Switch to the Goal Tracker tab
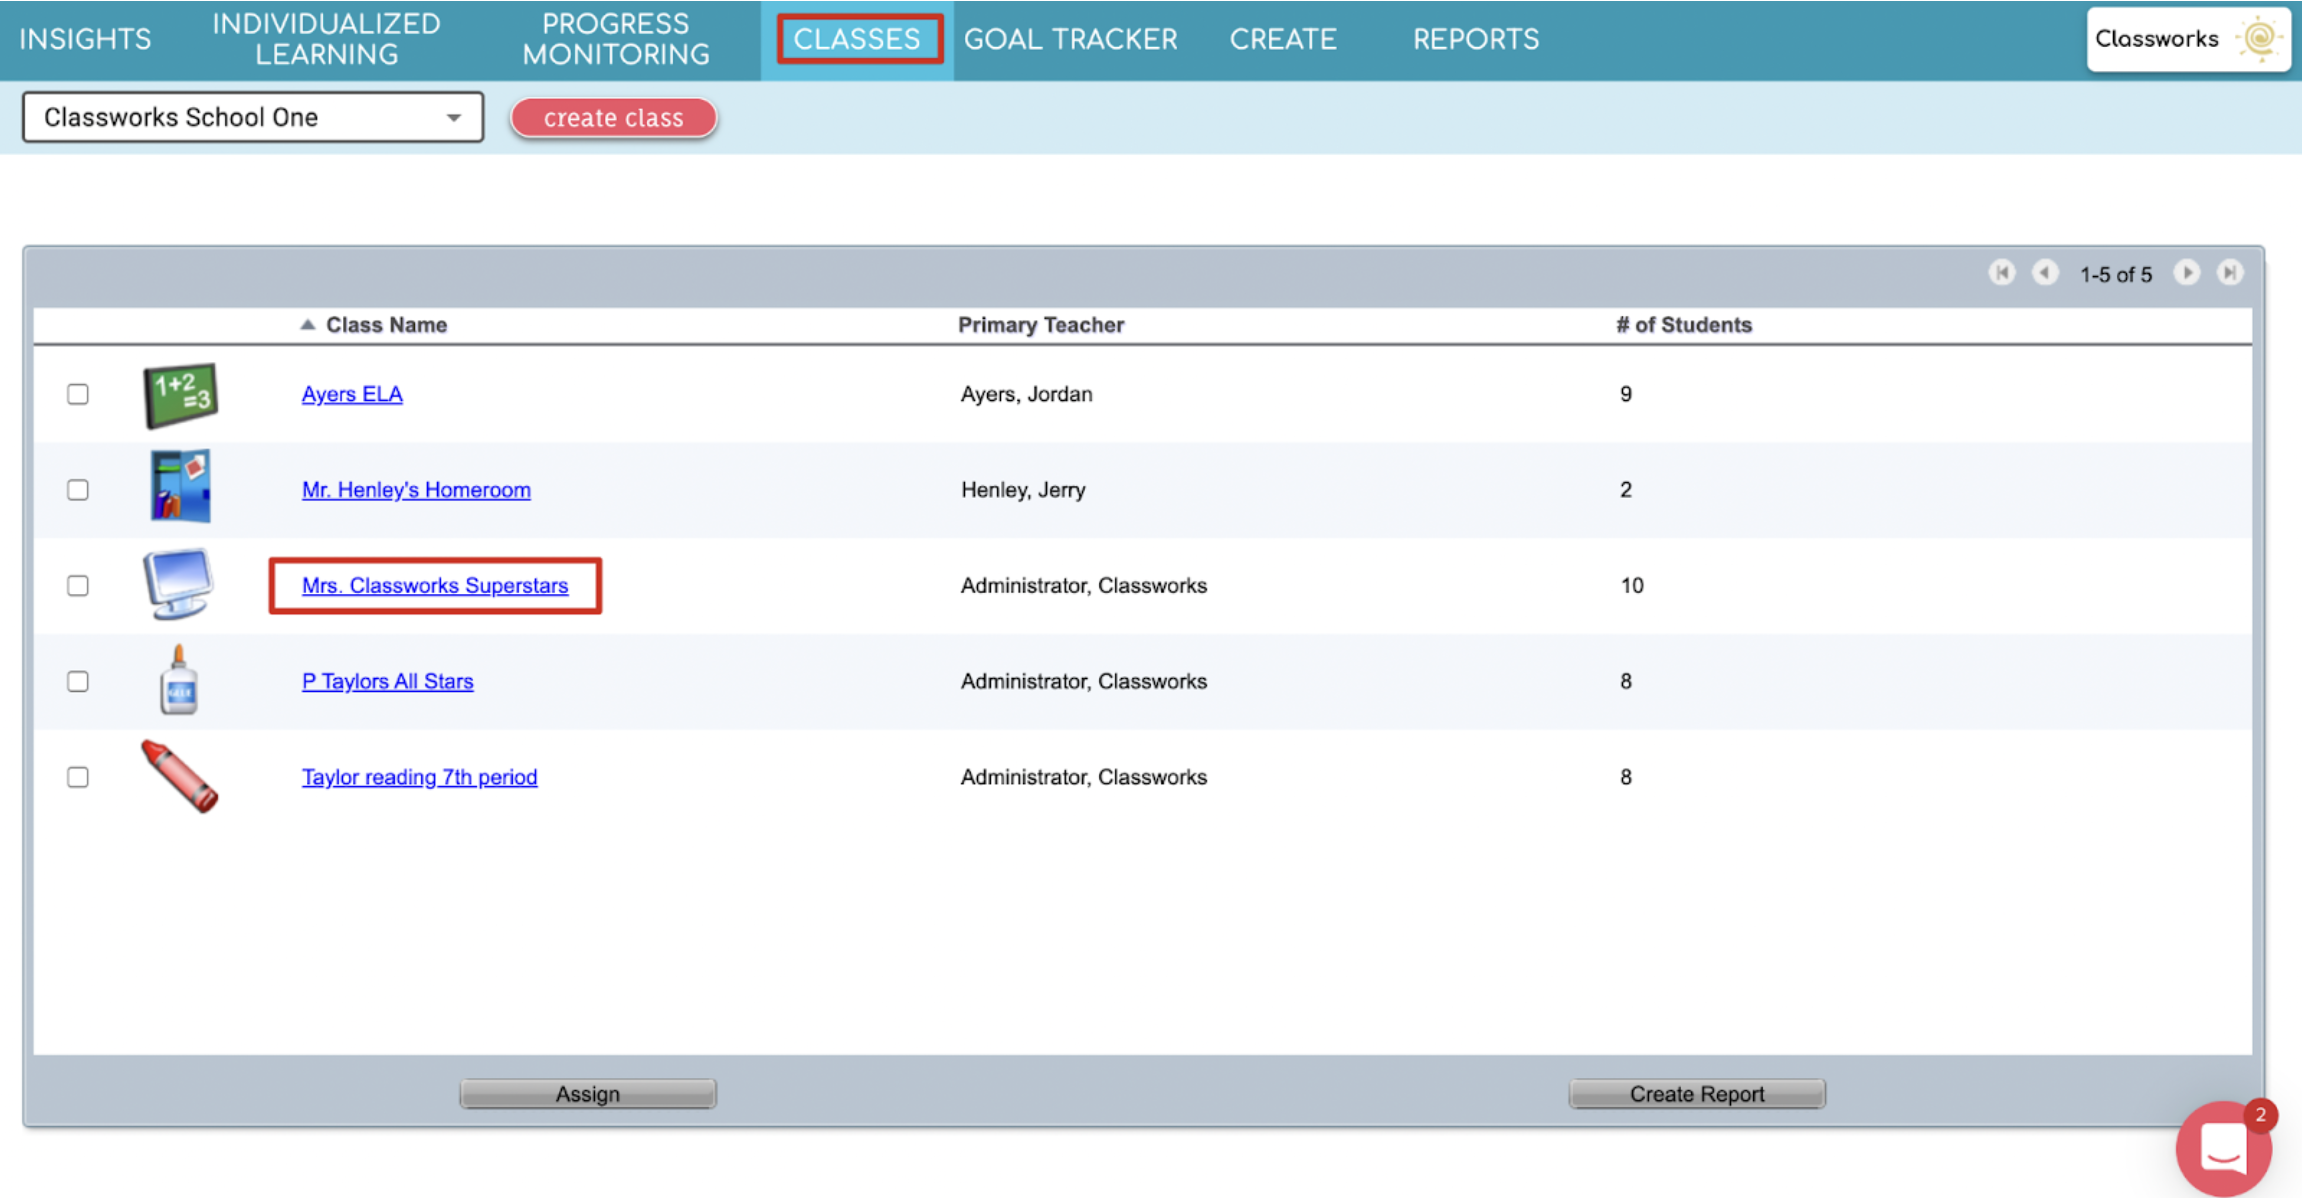The height and width of the screenshot is (1198, 2302). click(1070, 39)
